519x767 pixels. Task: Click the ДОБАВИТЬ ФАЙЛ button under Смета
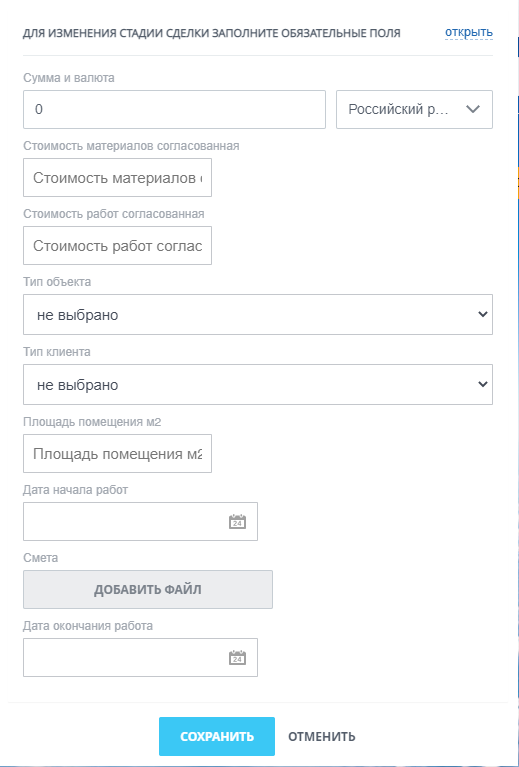click(148, 589)
